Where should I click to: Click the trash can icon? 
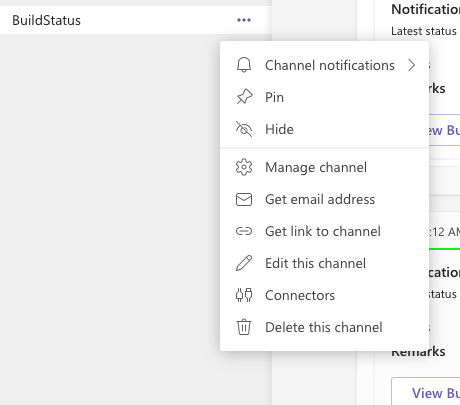[244, 327]
